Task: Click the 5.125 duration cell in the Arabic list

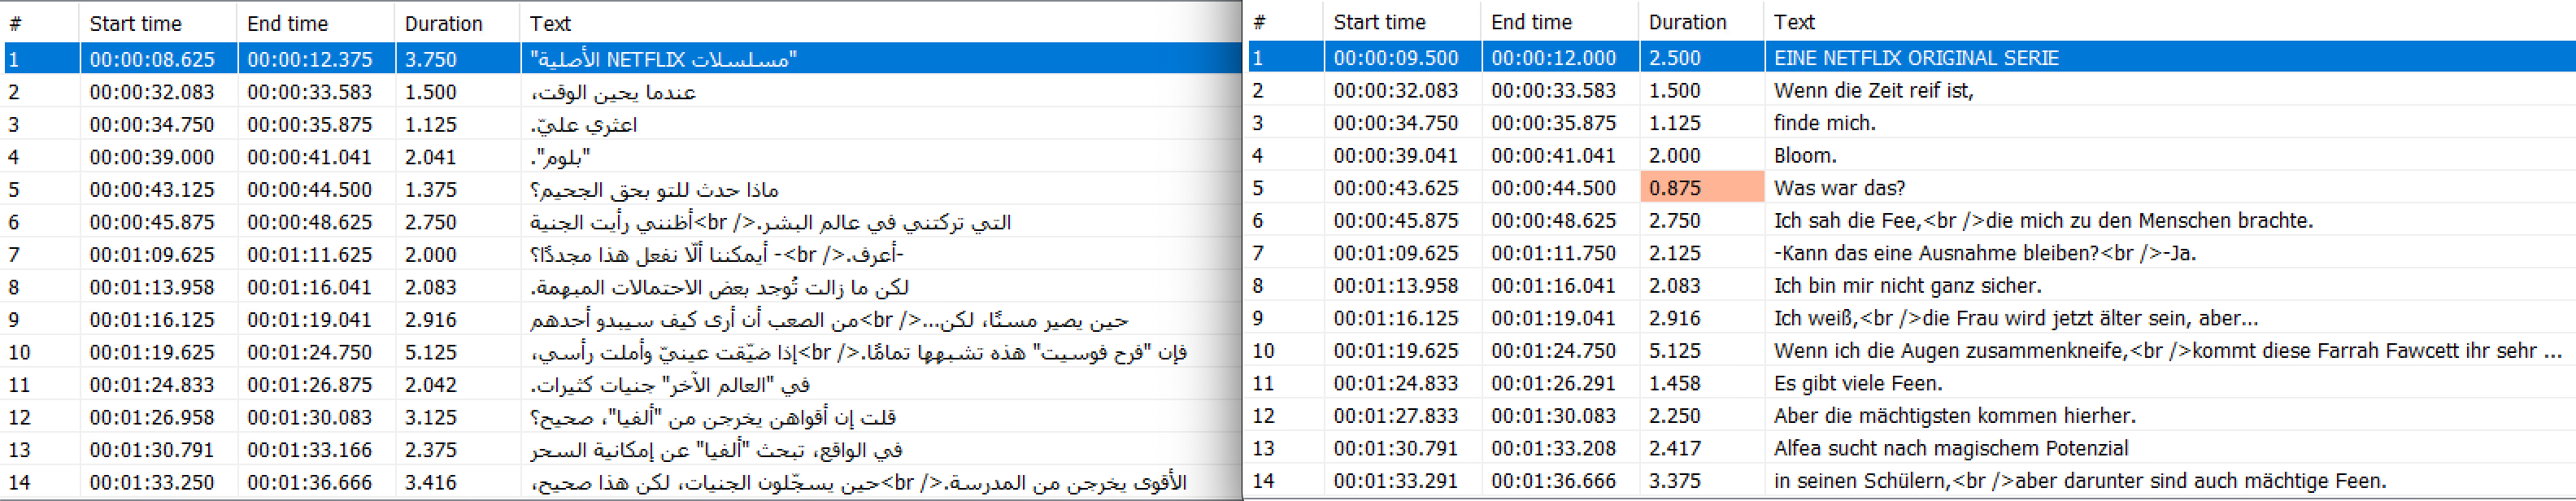Action: tap(430, 352)
